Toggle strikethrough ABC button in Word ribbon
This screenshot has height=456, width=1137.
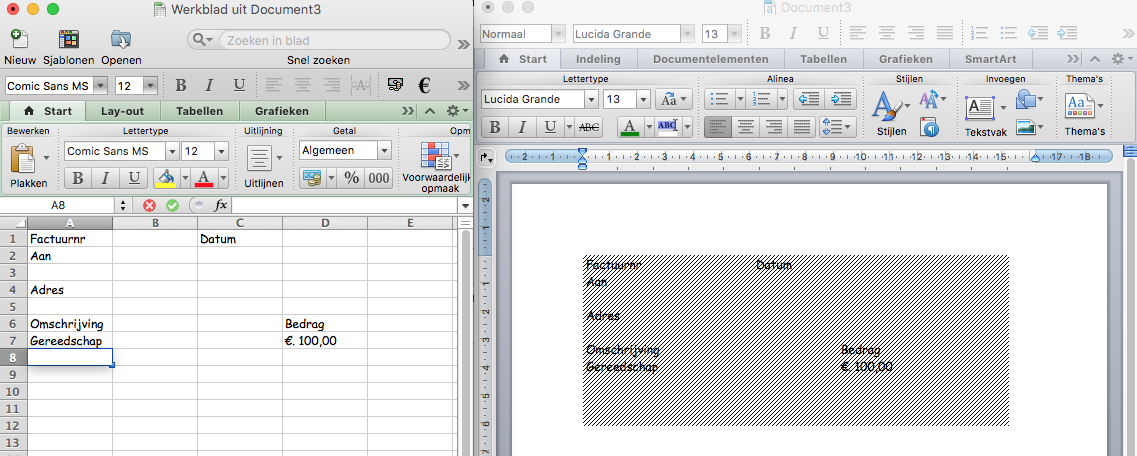click(589, 127)
